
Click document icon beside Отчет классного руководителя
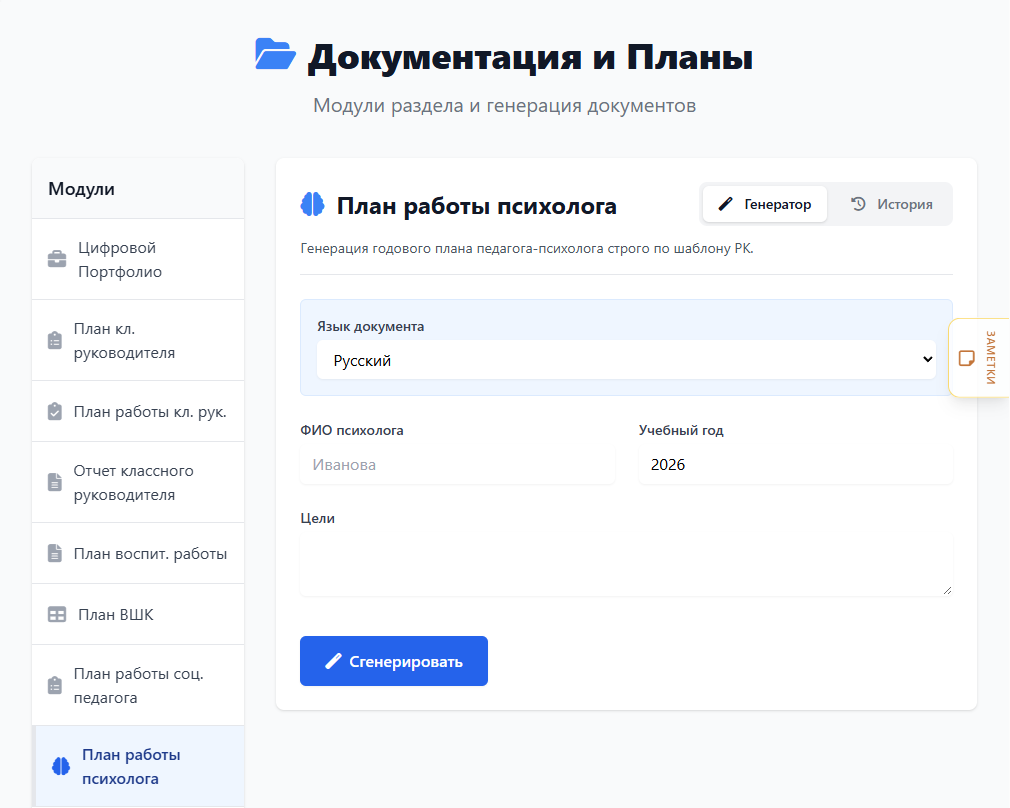coord(55,482)
